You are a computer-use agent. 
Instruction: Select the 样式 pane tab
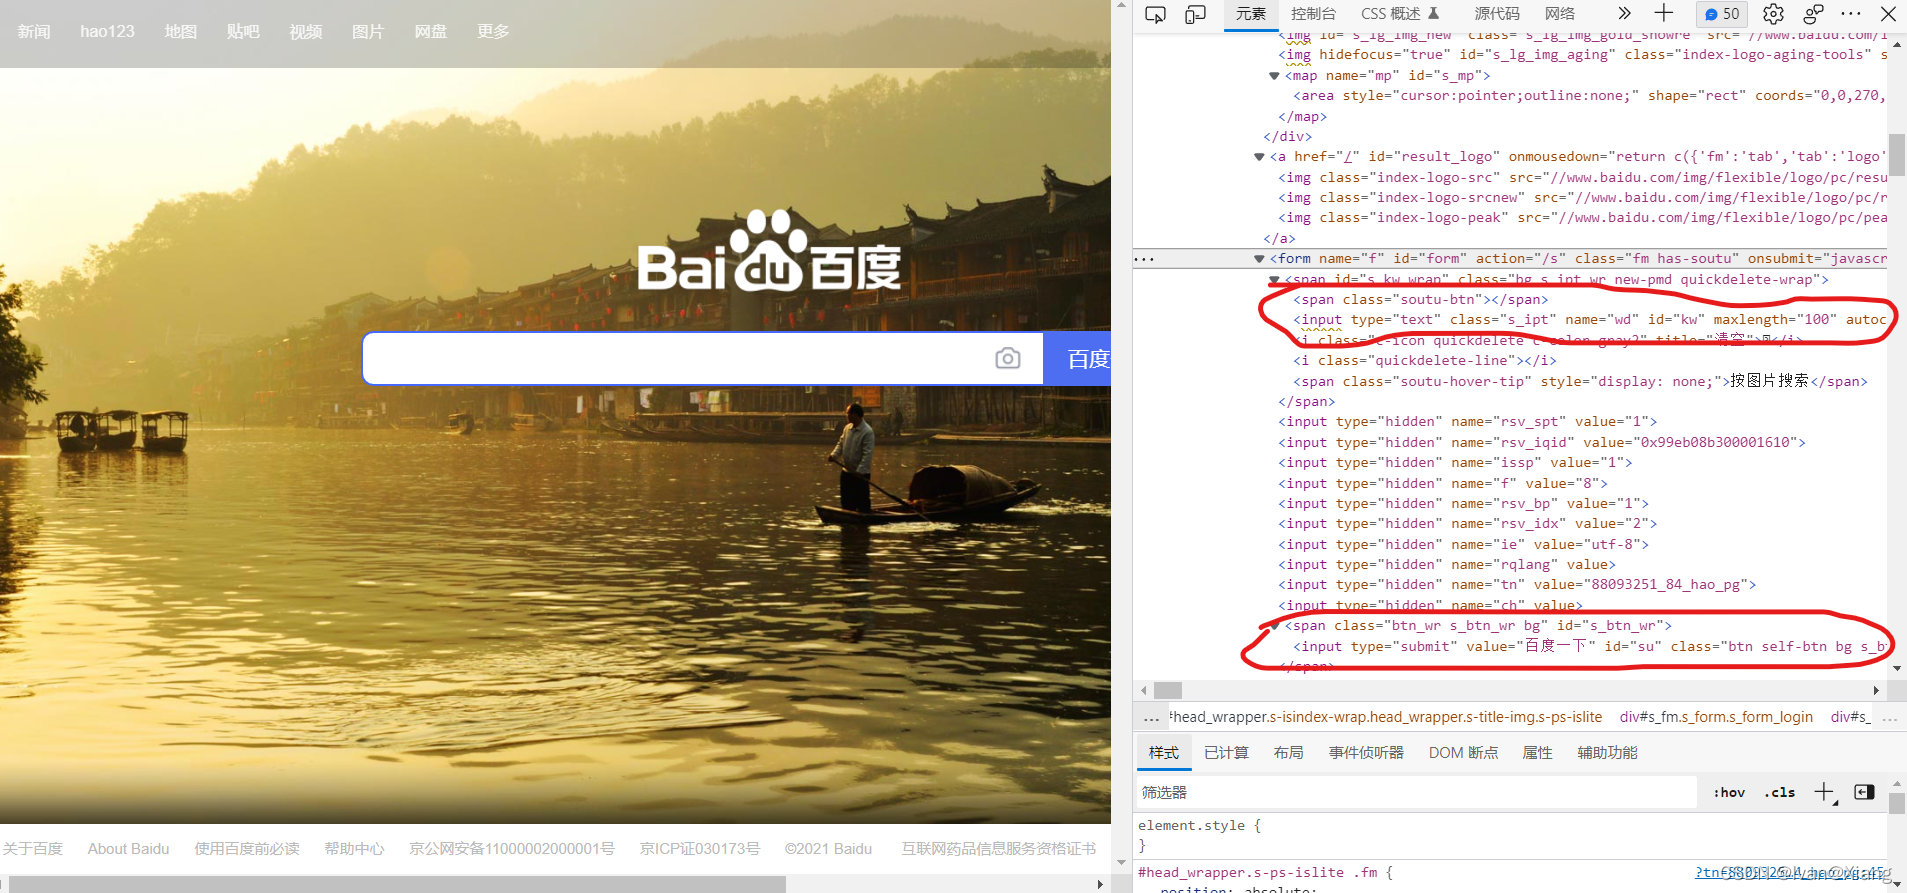[1164, 753]
